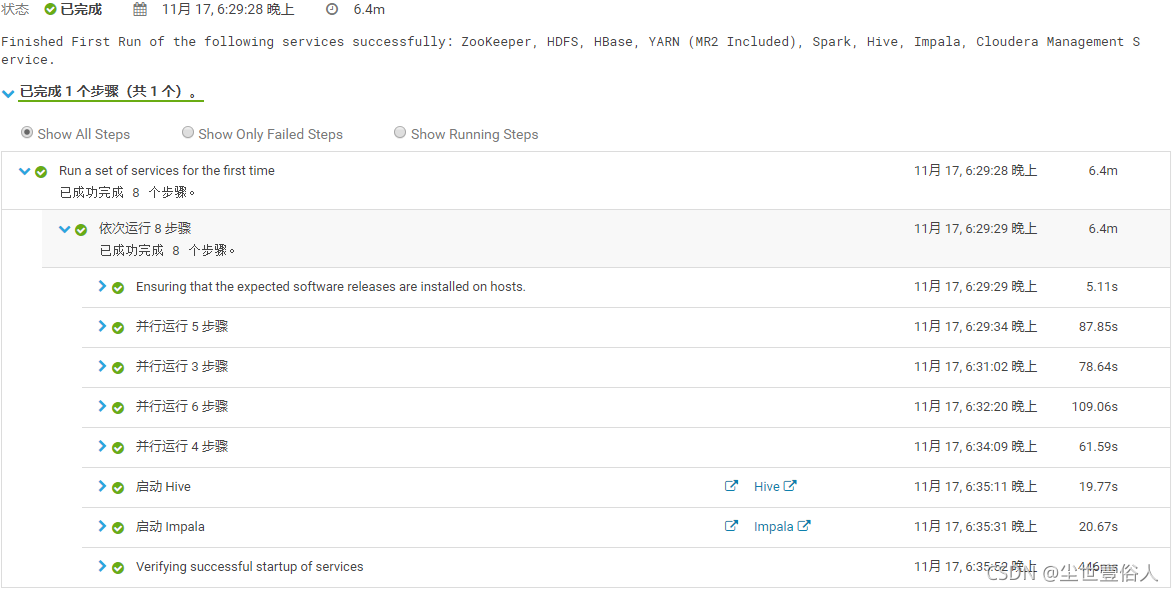Click the green status check beside 已完成

tap(50, 10)
